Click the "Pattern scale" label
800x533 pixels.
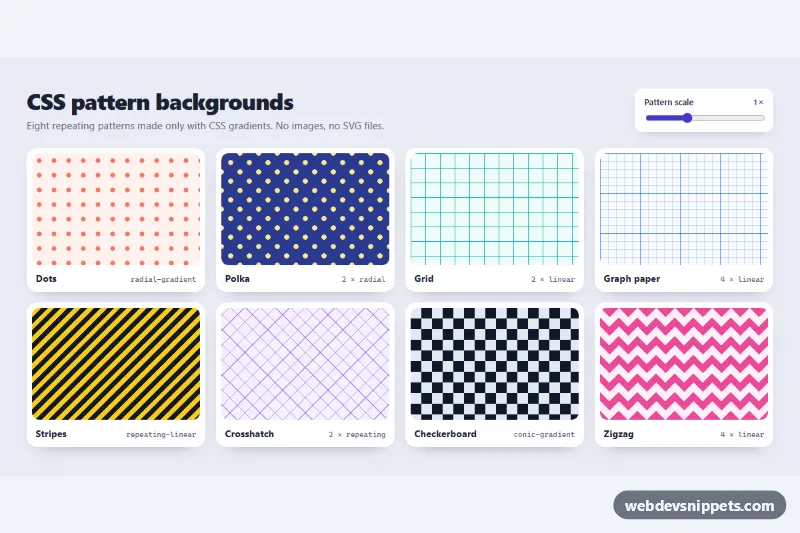[669, 102]
